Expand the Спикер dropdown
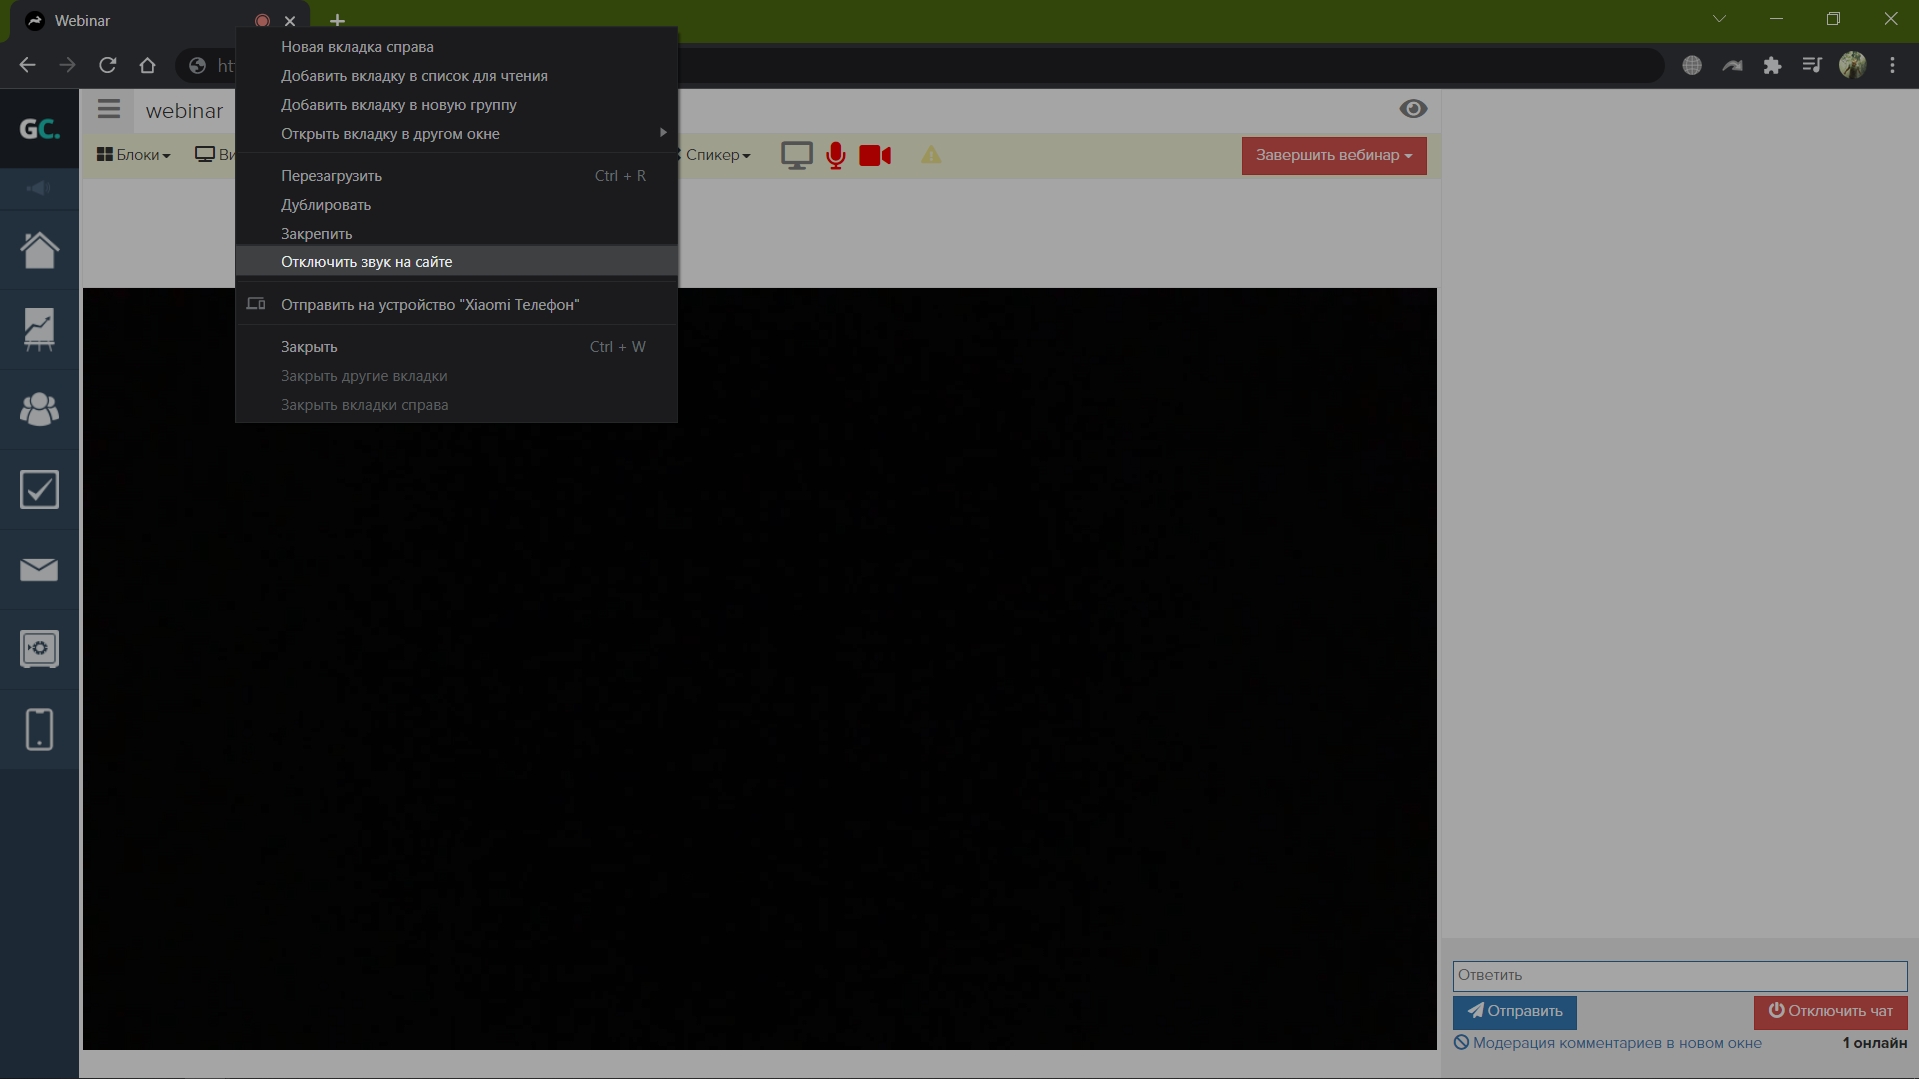This screenshot has height=1079, width=1919. [x=717, y=155]
